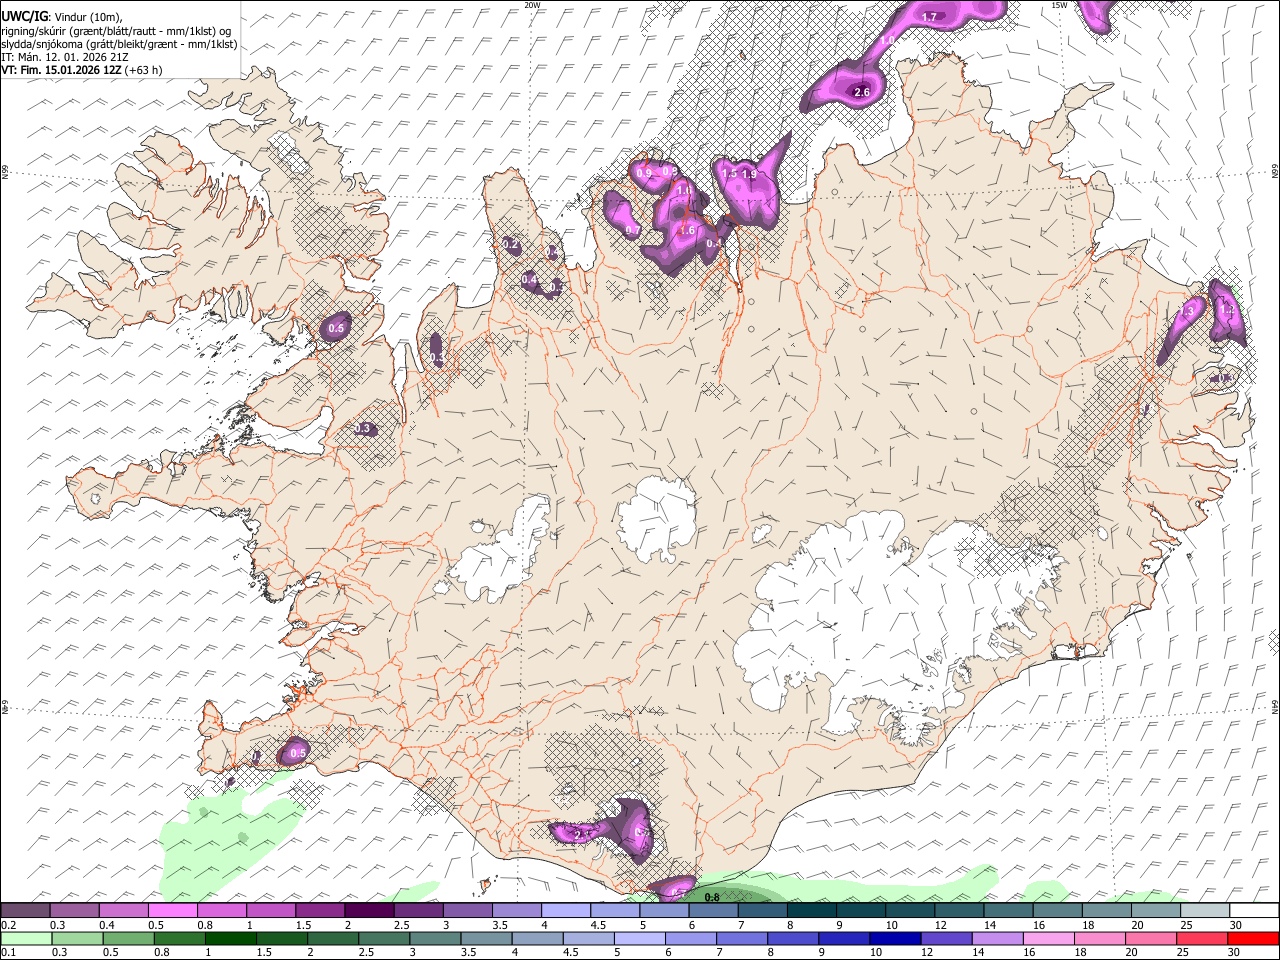The height and width of the screenshot is (960, 1280).
Task: Pick the light pink 16–18 rain legend swatch
Action: (x=1048, y=939)
